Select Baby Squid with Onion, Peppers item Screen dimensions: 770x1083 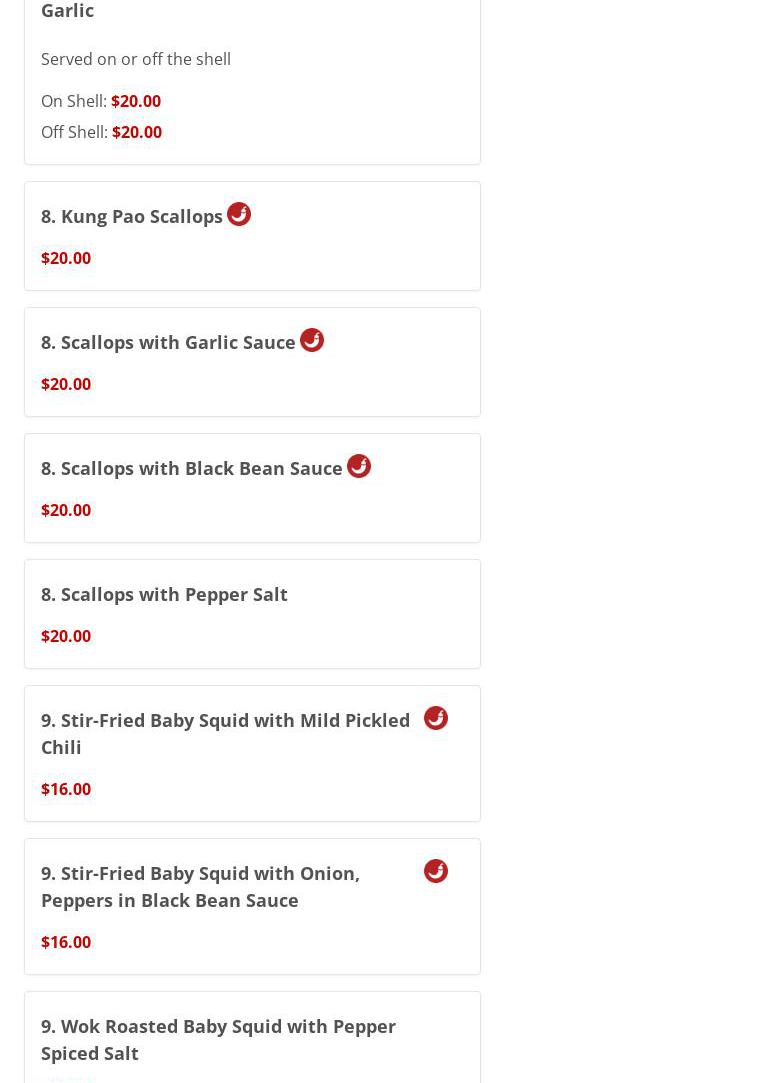200,886
